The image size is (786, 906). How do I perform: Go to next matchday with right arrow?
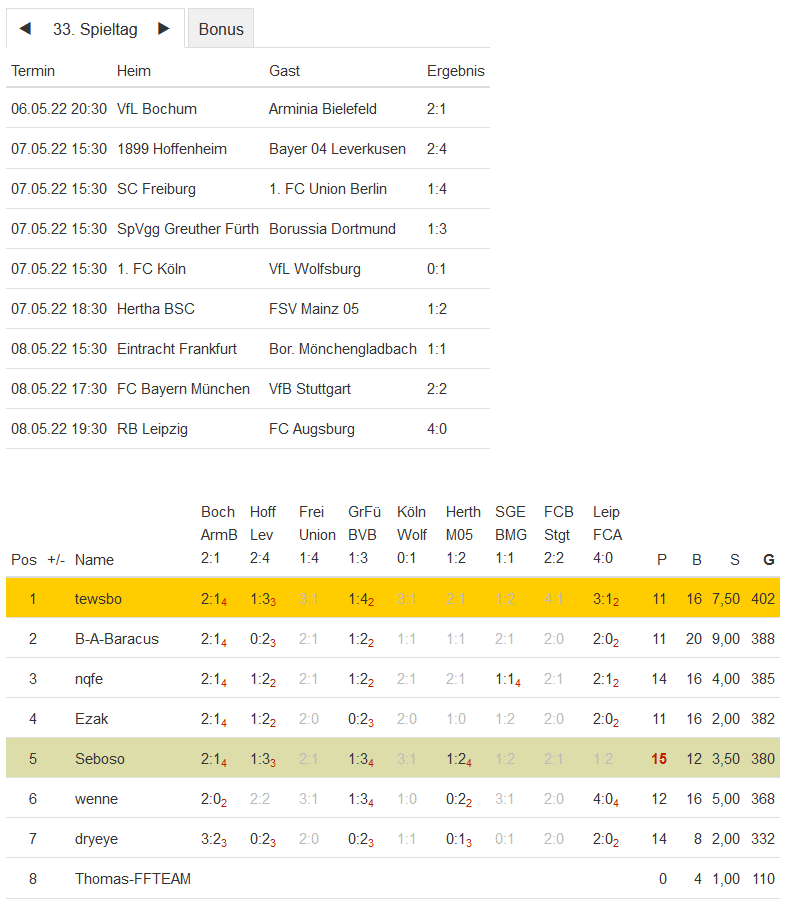164,29
